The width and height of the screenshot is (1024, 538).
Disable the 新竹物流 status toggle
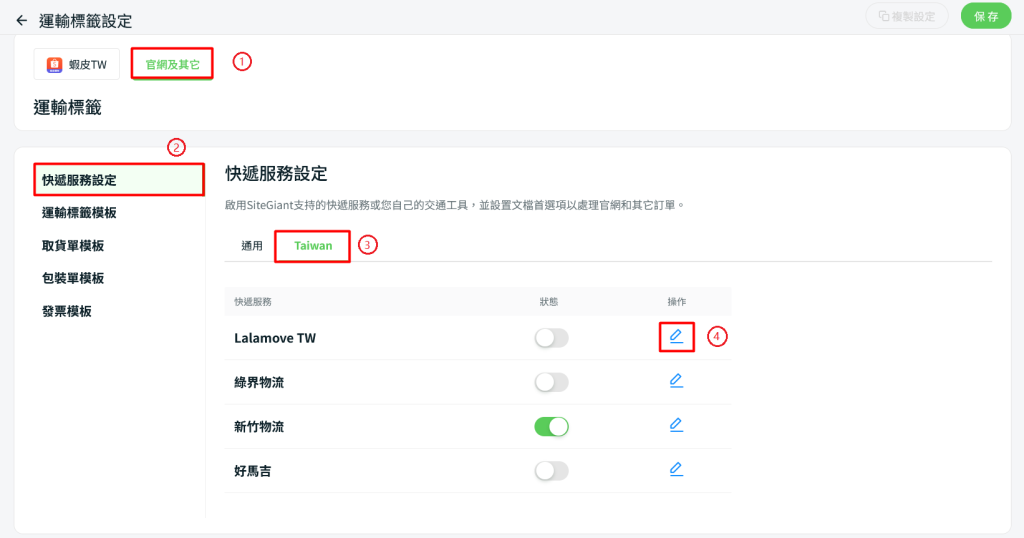[551, 426]
